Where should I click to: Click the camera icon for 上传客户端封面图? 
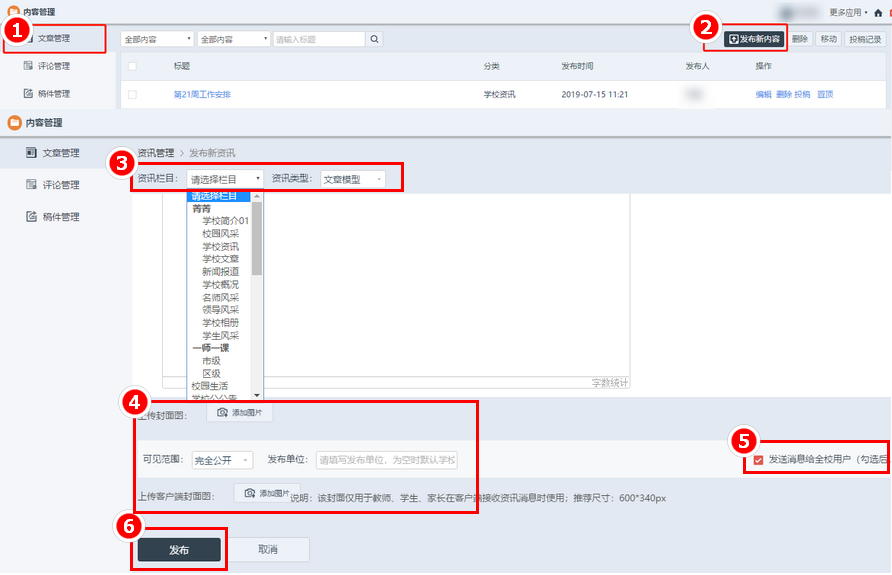tap(249, 493)
